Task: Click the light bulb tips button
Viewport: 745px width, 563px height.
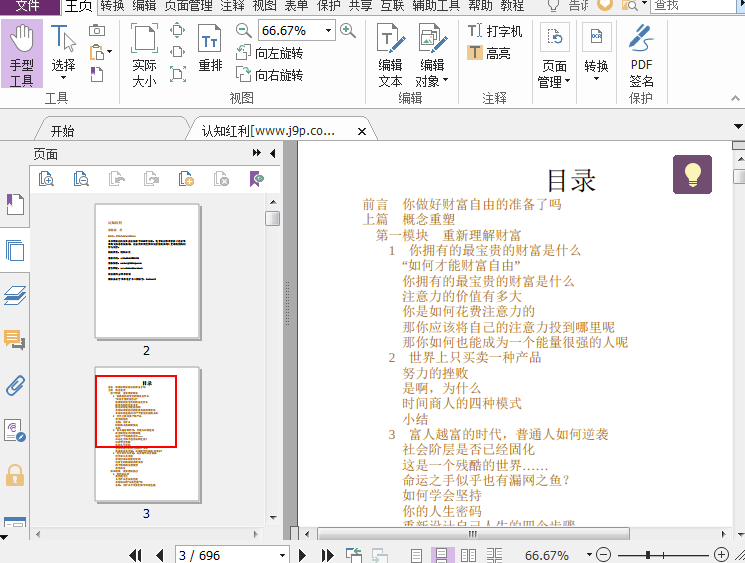Action: (692, 174)
